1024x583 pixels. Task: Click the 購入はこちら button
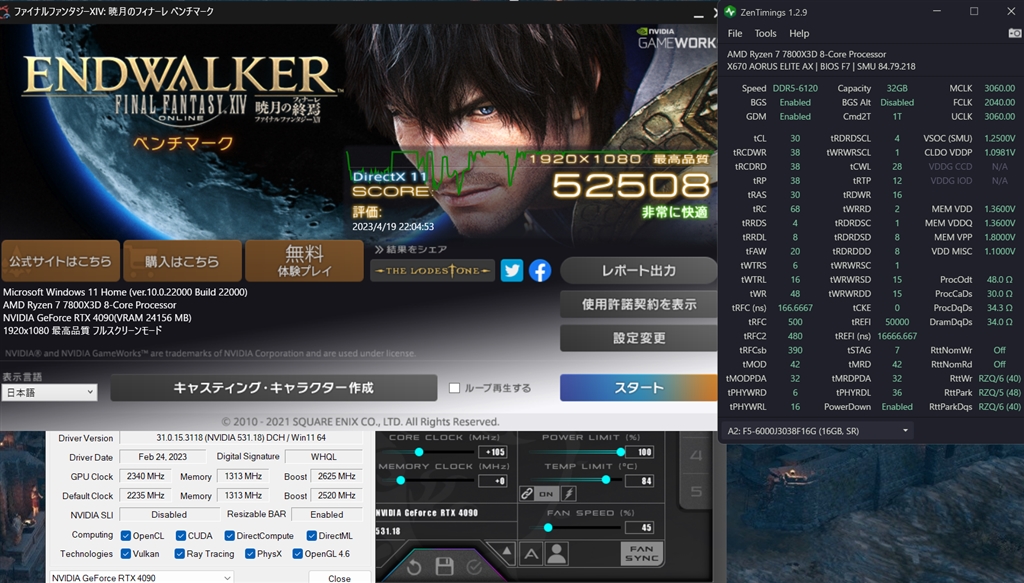pyautogui.click(x=182, y=261)
